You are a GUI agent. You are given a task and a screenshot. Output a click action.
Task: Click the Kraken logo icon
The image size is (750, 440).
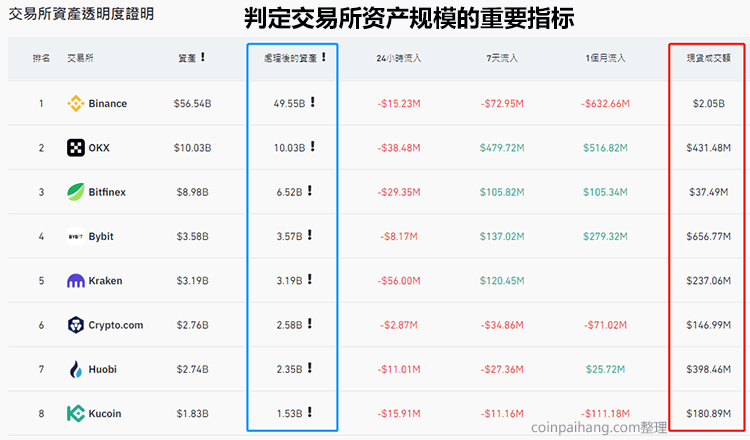(76, 281)
